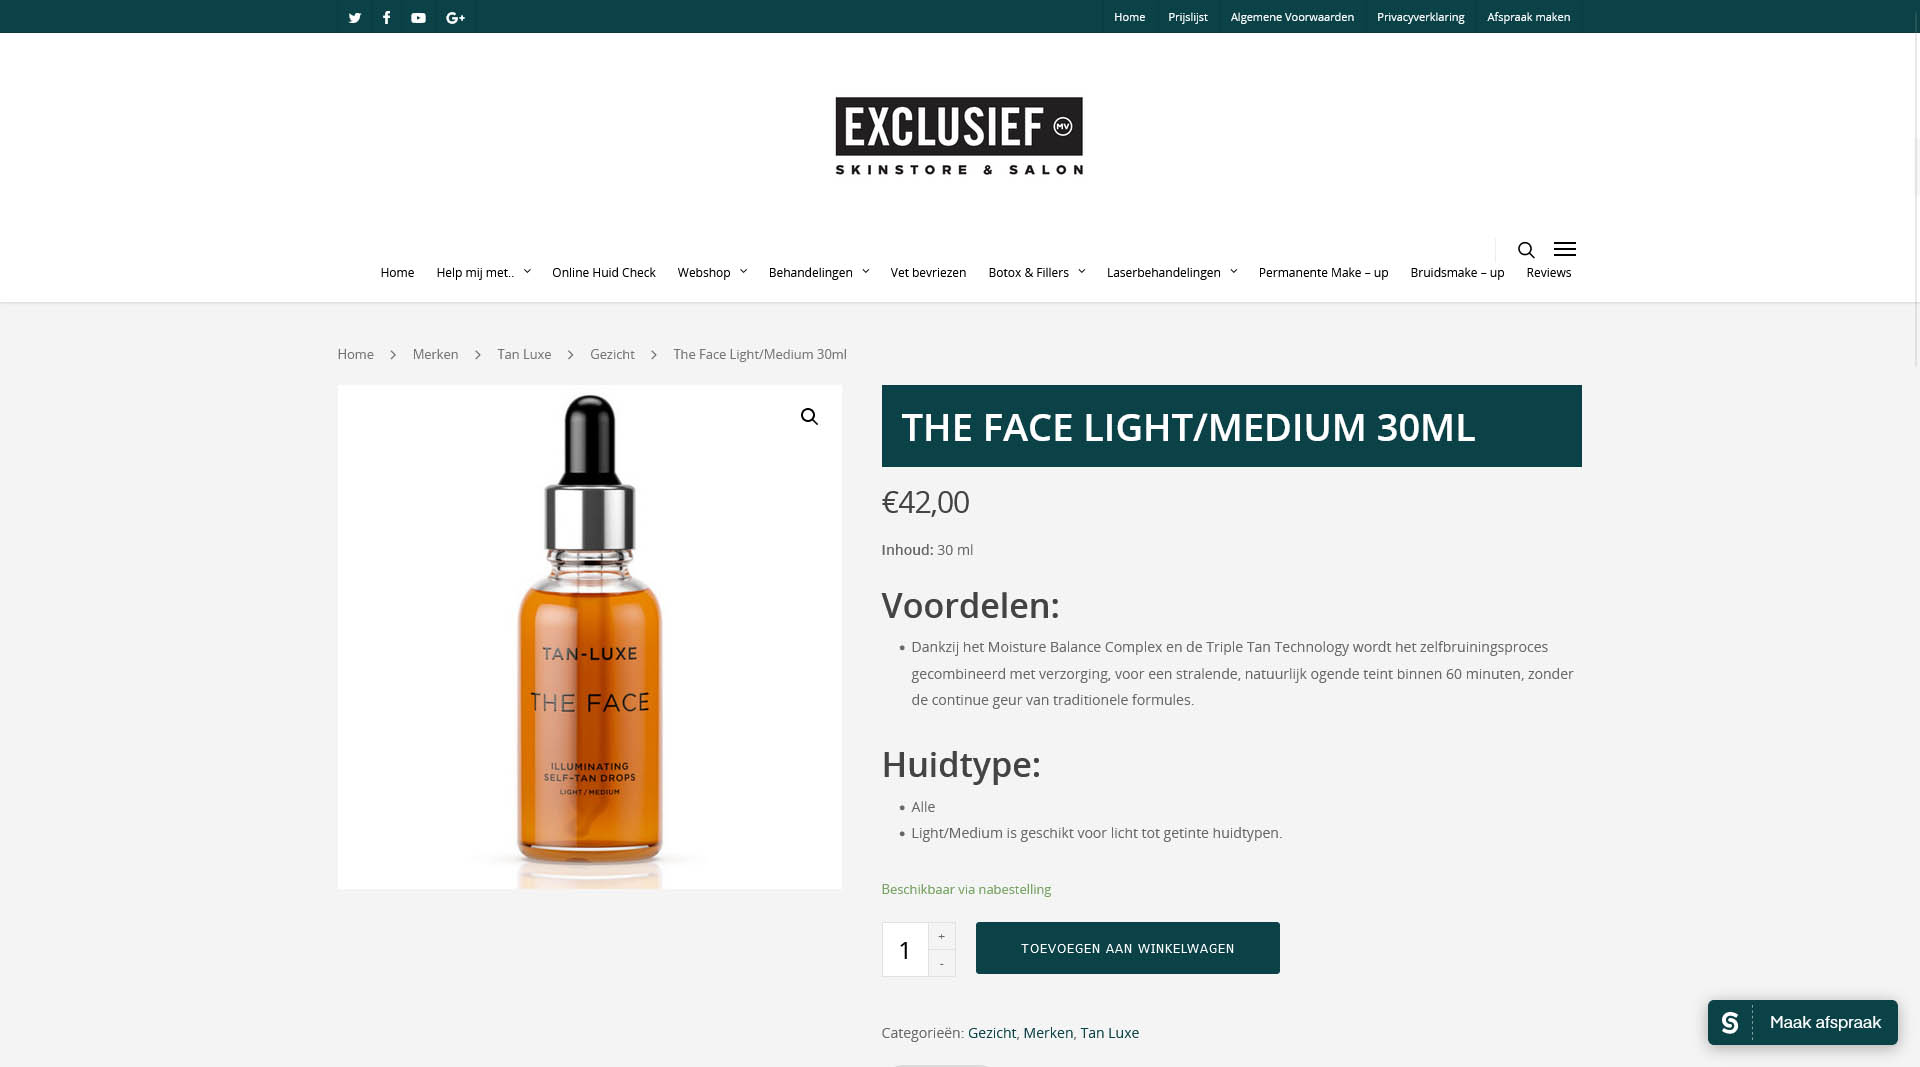Click the Exclusief Skinstore logo
Screen dimensions: 1920x1067
tap(959, 136)
